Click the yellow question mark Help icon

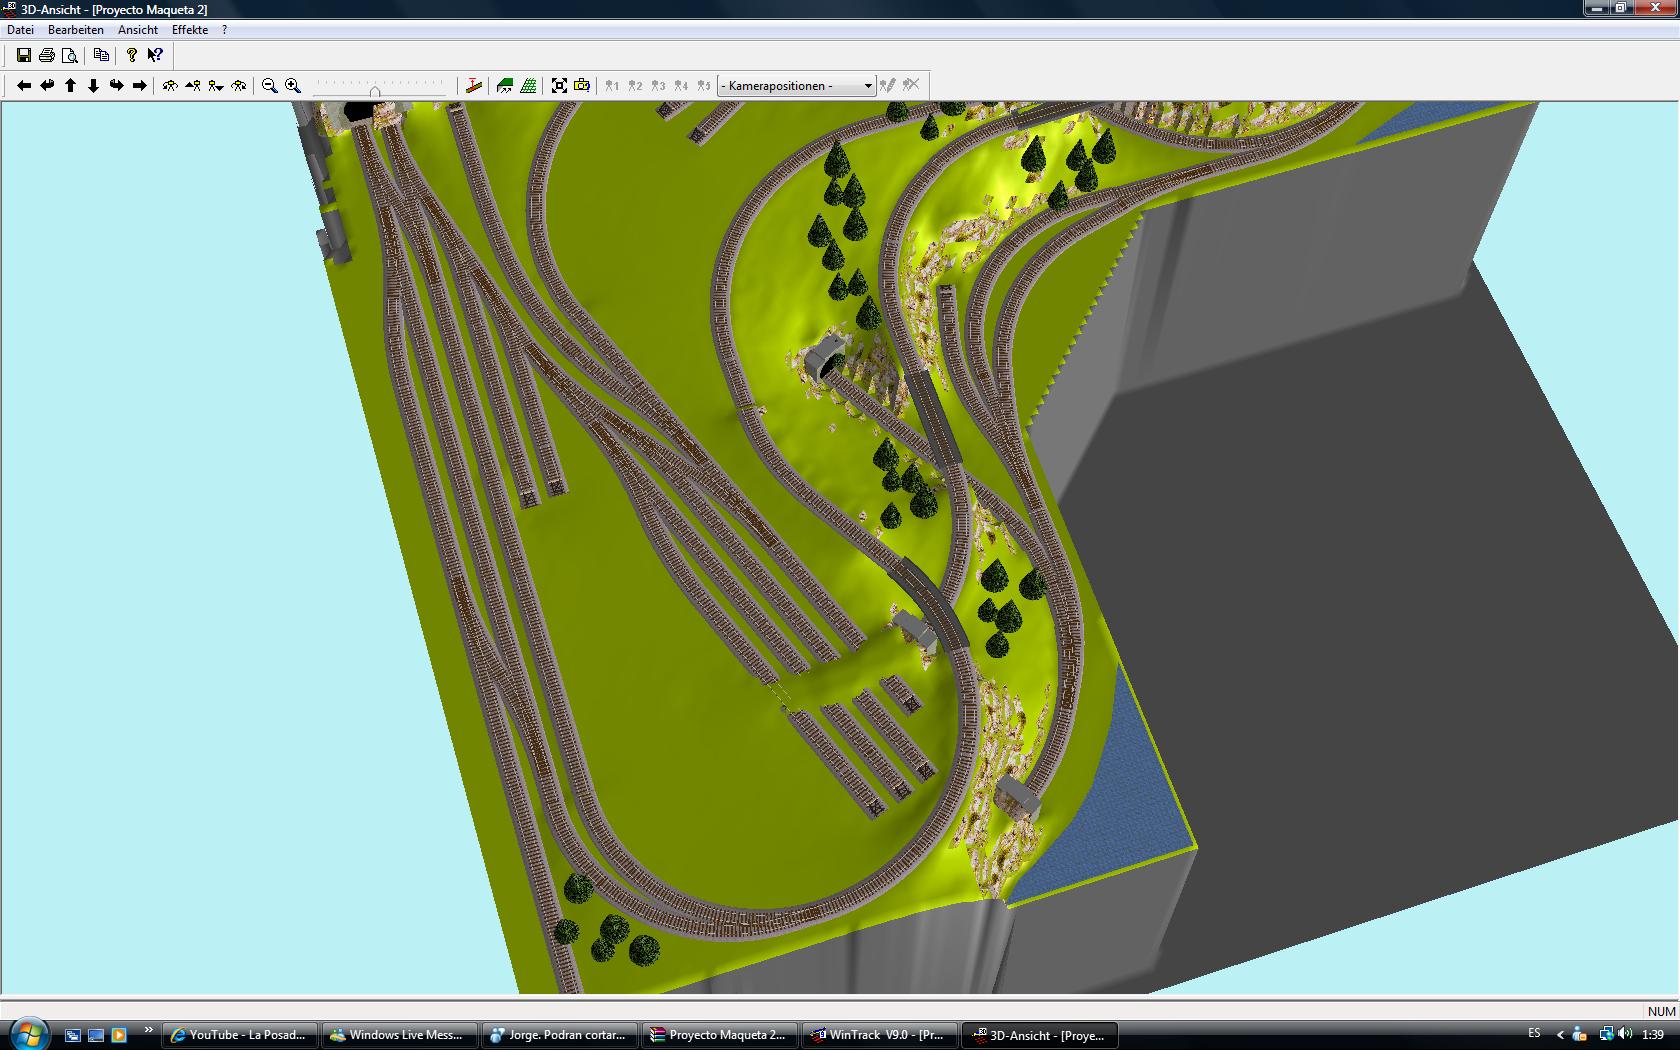pyautogui.click(x=131, y=56)
